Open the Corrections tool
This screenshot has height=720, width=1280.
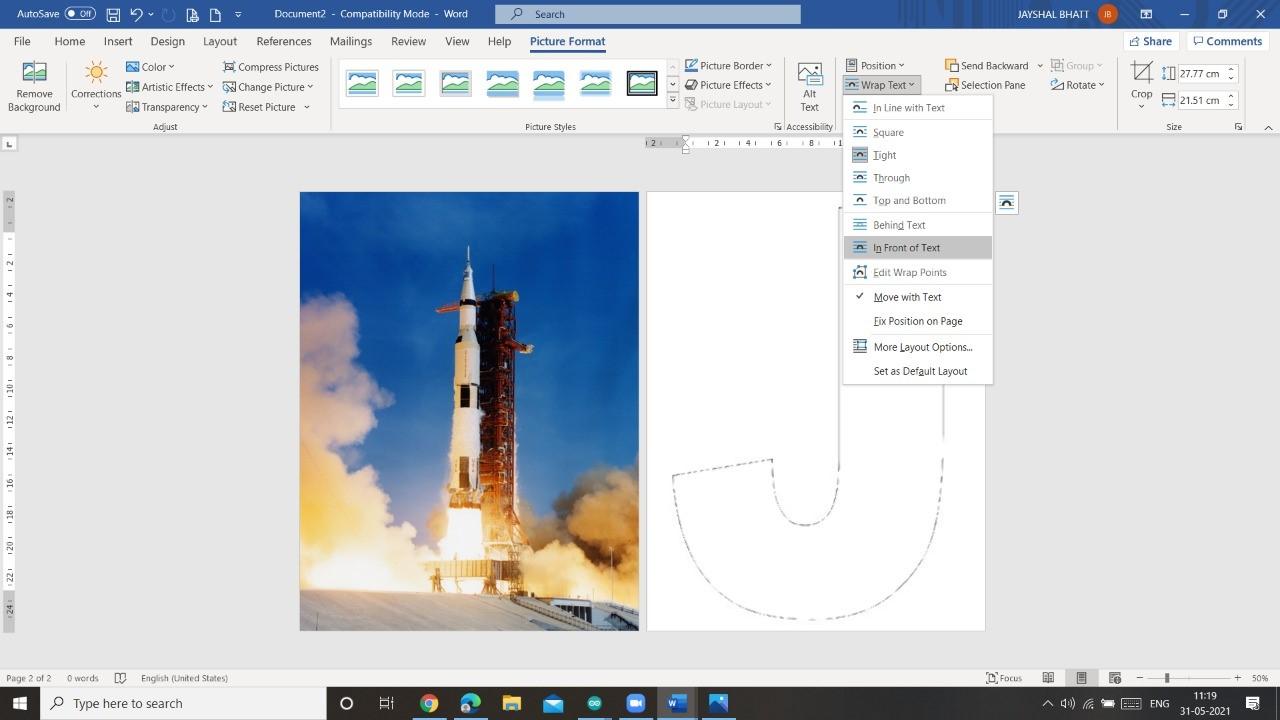coord(96,85)
